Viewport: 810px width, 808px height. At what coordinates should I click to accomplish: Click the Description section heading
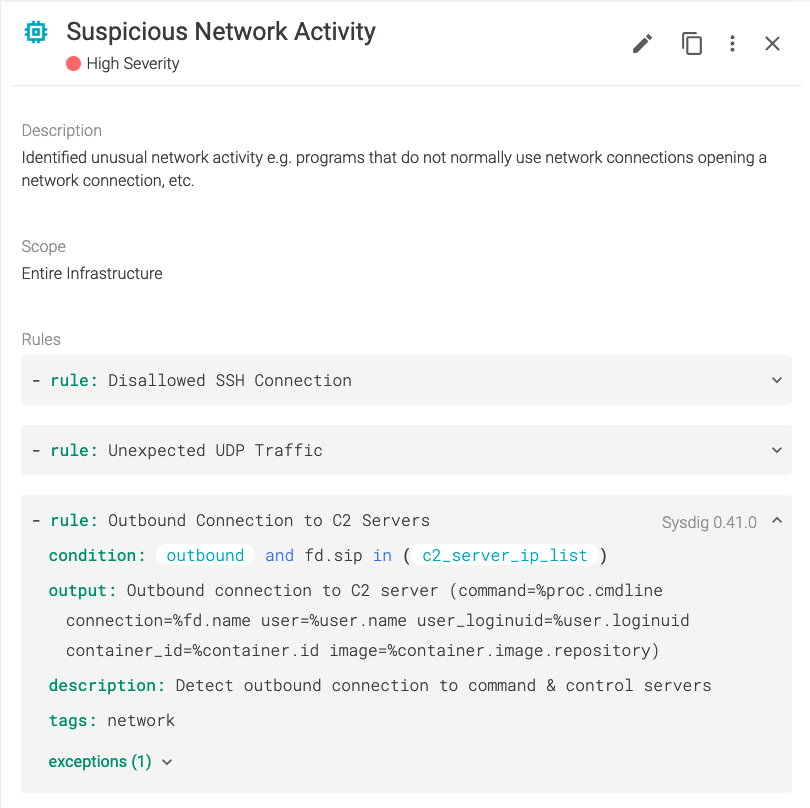click(61, 130)
